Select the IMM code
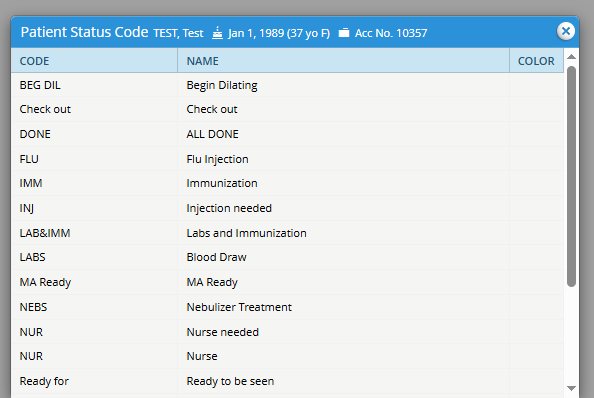 click(x=31, y=183)
